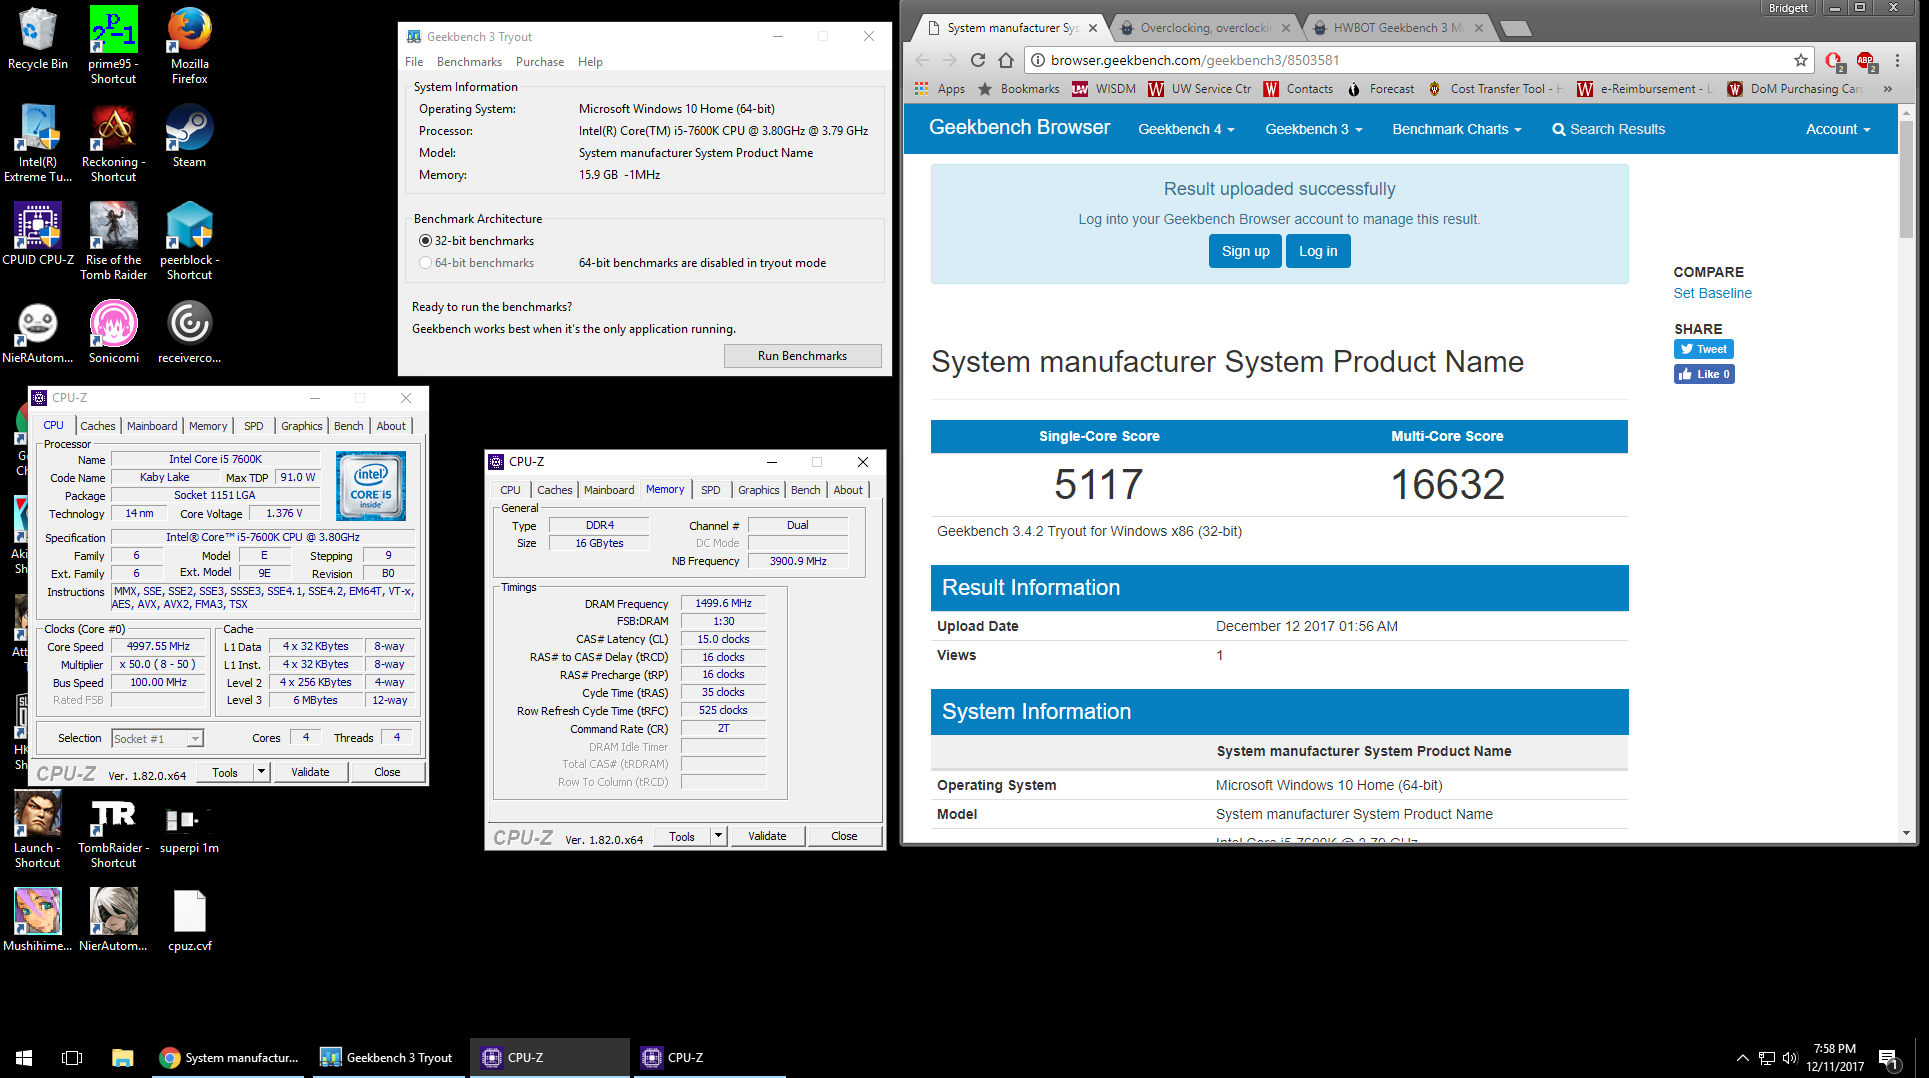Open the Mozilla Firefox desktop icon

click(189, 45)
